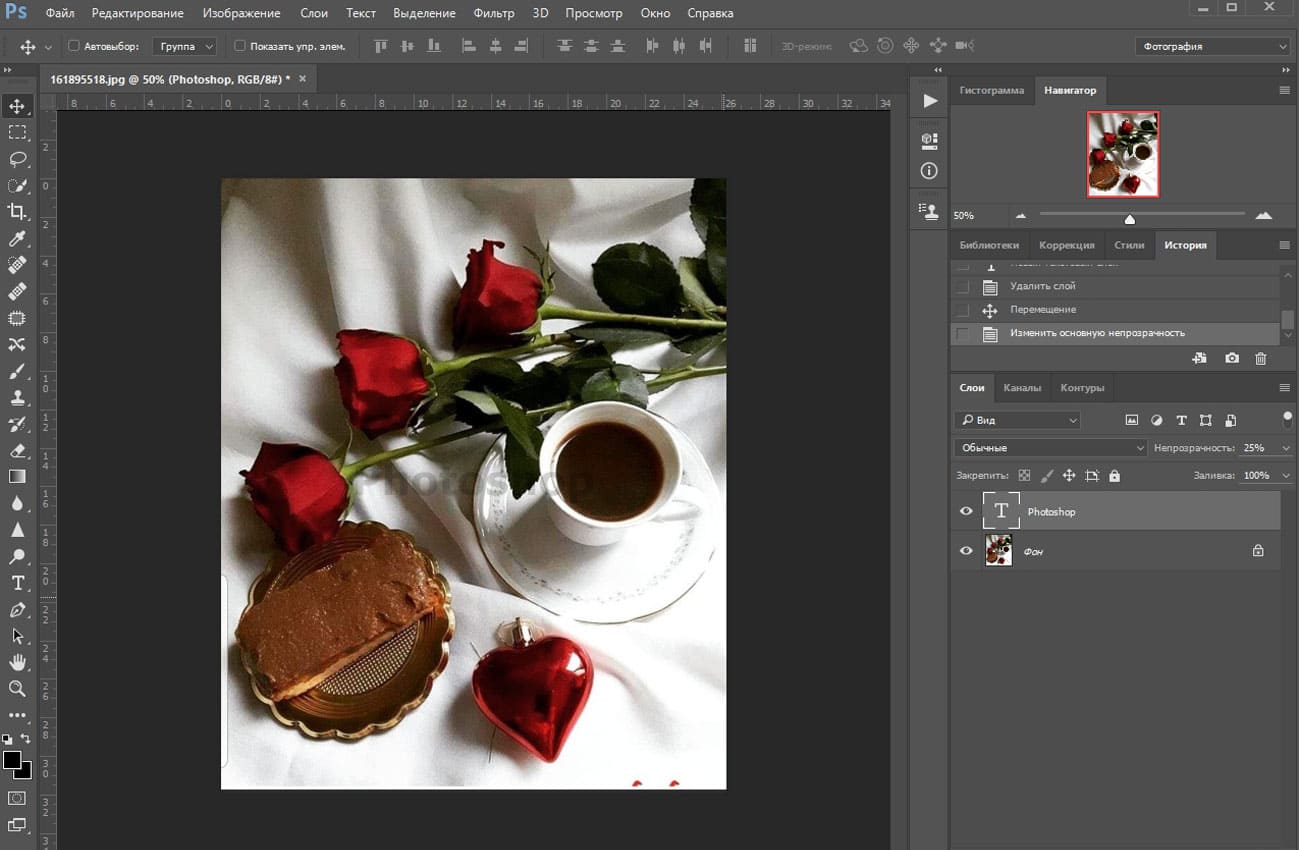Filter layers by type layers
1300x850 pixels.
[1181, 420]
